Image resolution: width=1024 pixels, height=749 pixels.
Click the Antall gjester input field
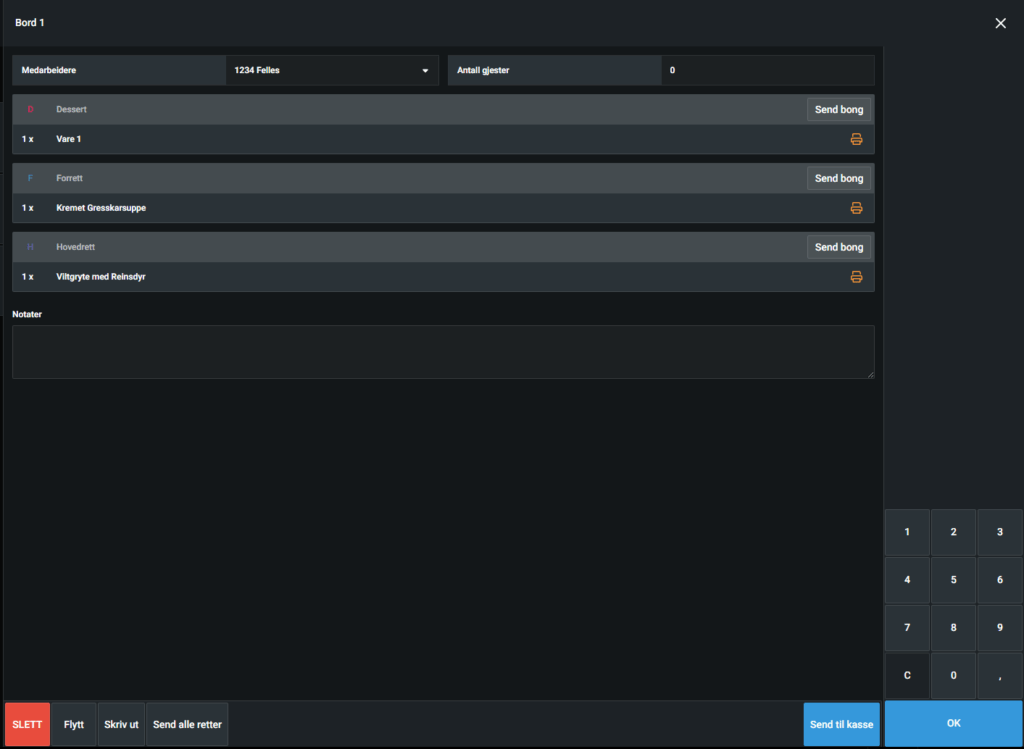click(x=767, y=71)
